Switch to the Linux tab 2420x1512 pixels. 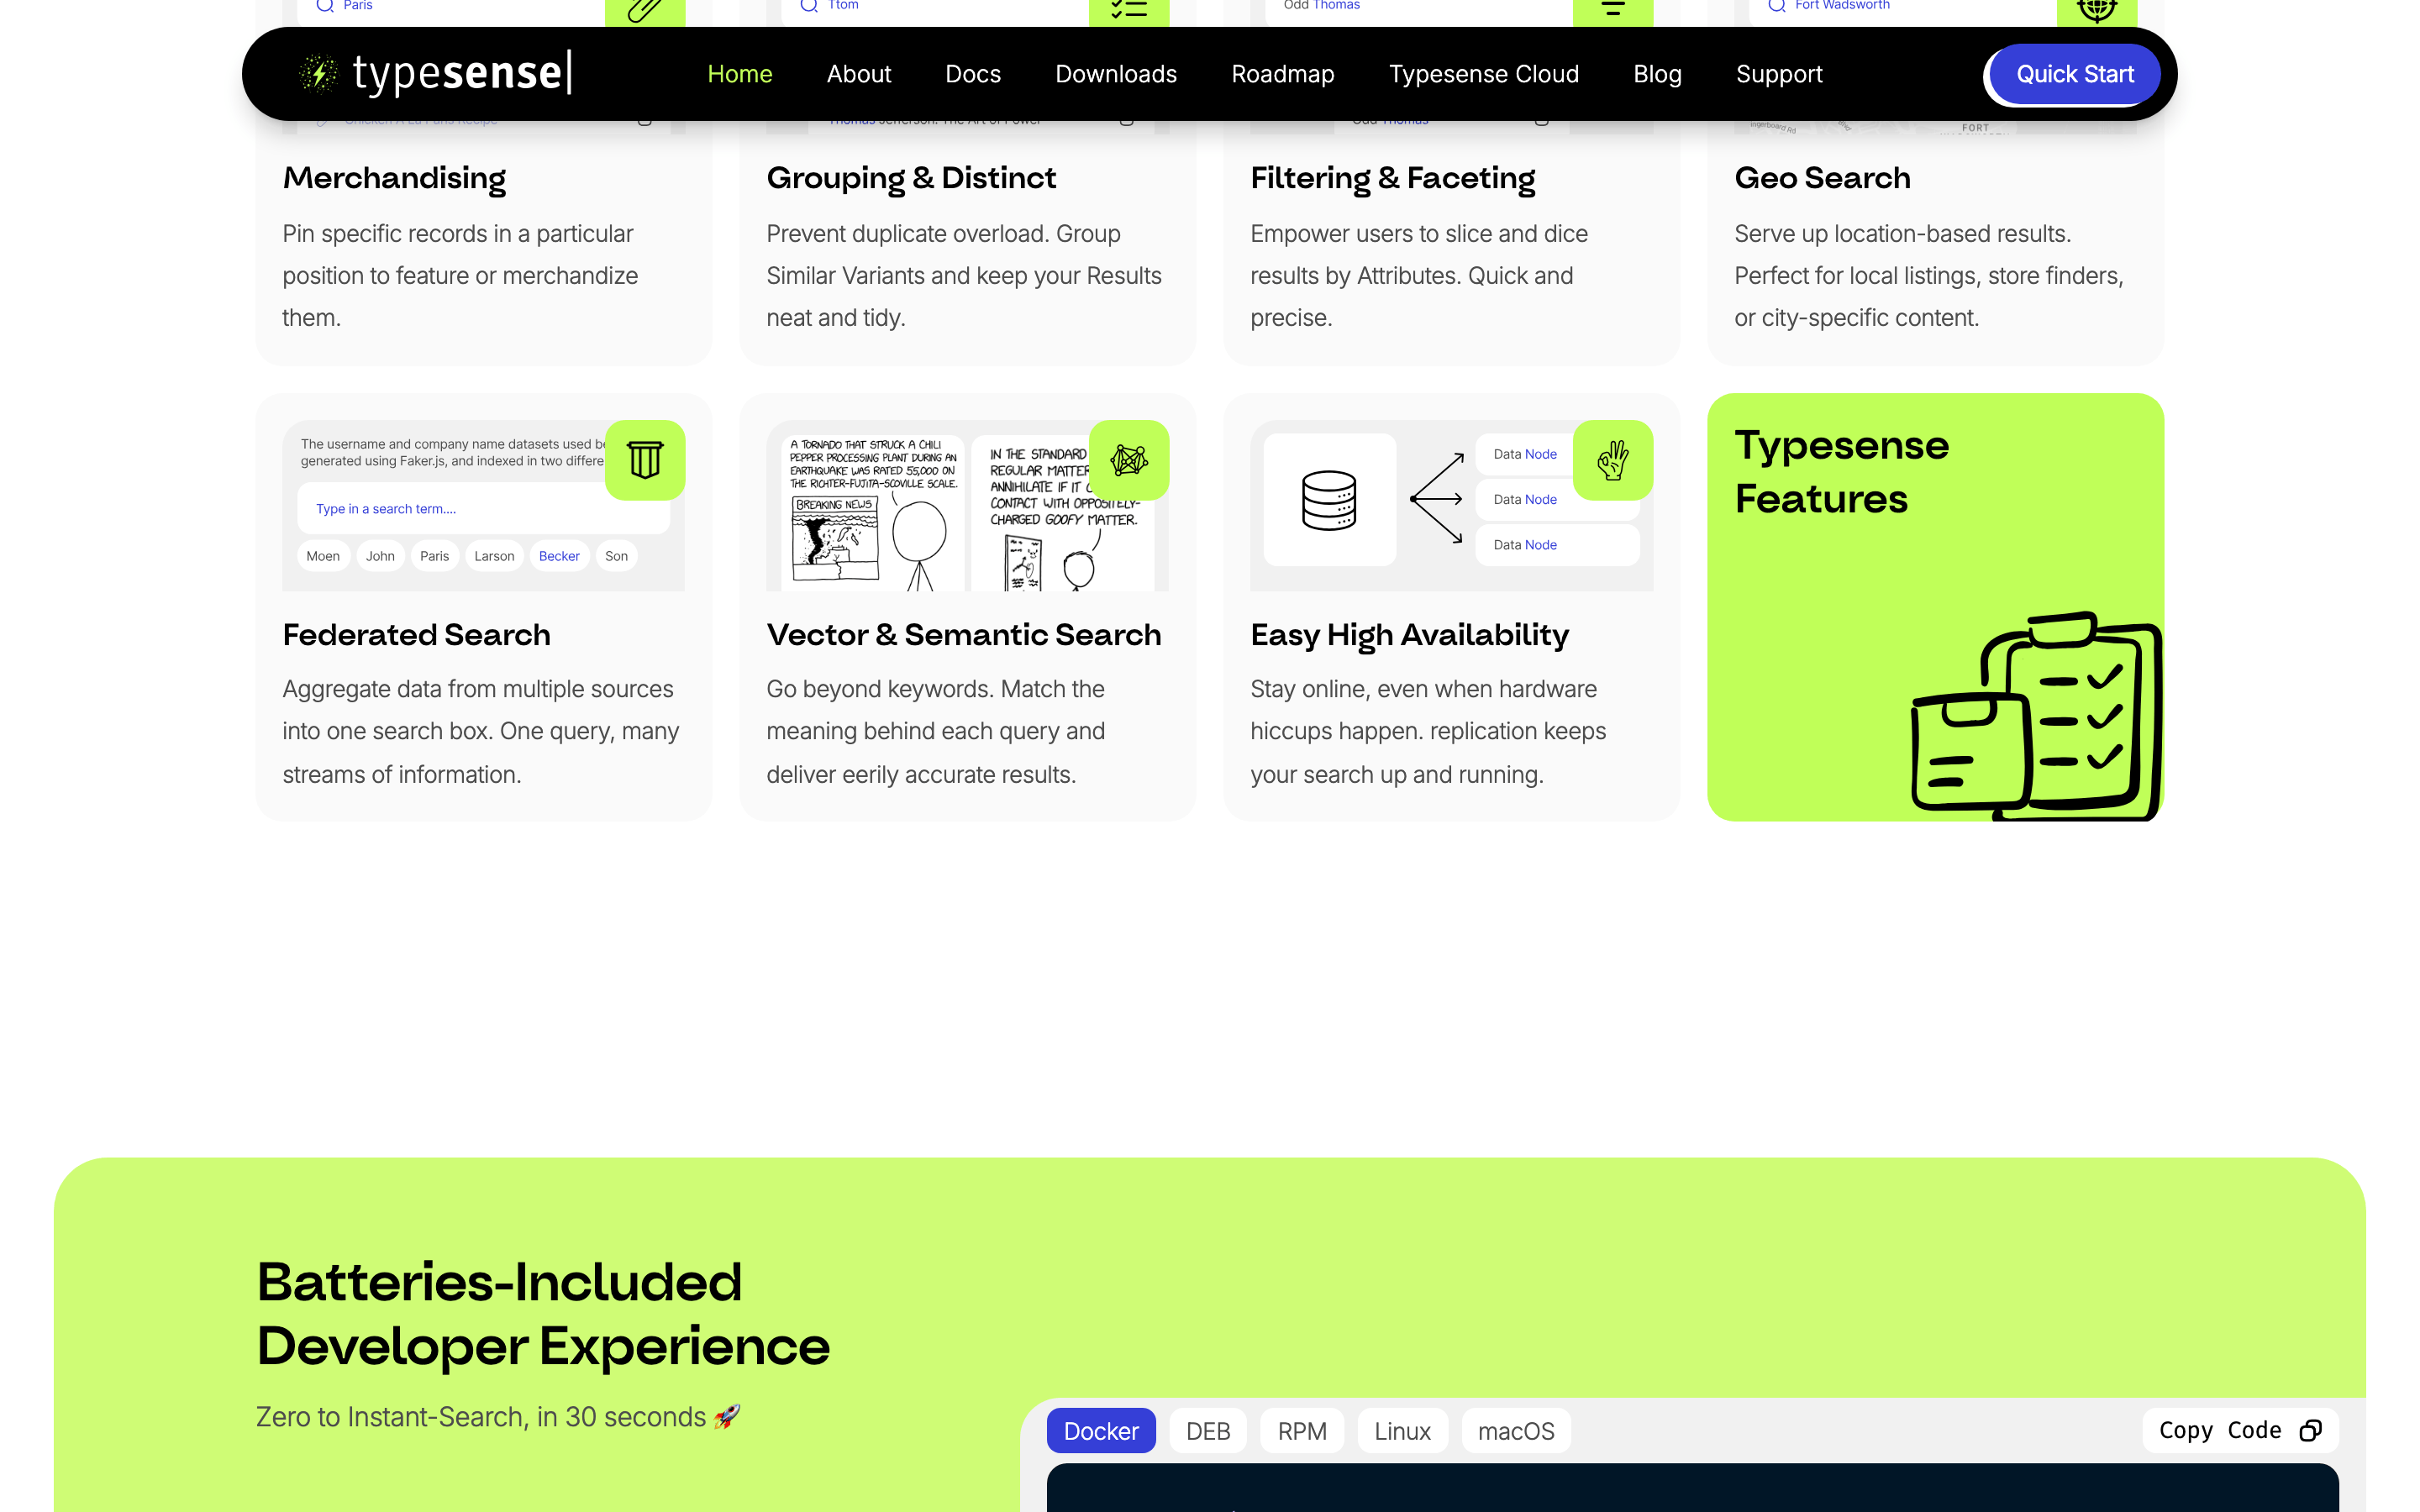(x=1402, y=1431)
